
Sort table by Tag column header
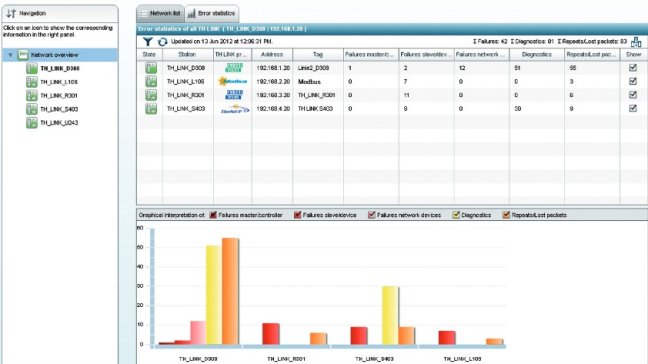[318, 55]
